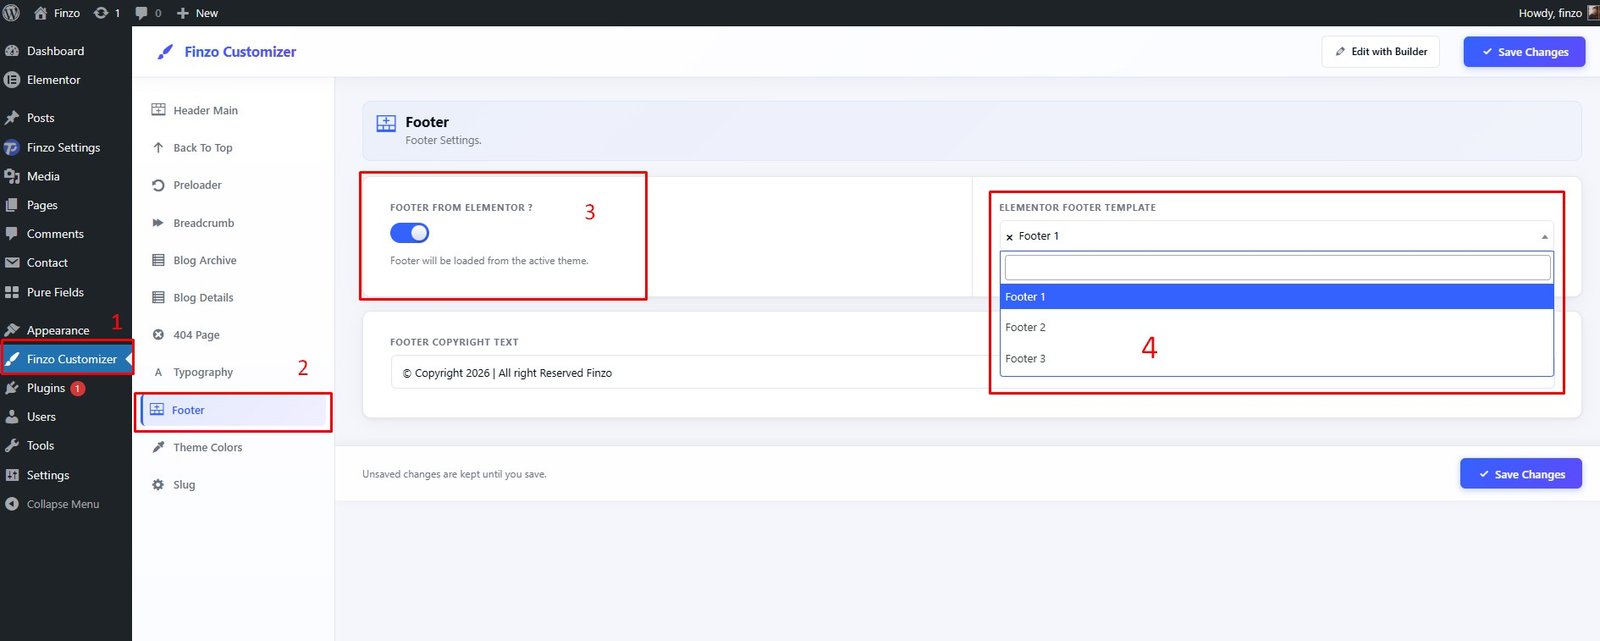Click bottom Save Changes button
This screenshot has height=641, width=1600.
pos(1521,474)
